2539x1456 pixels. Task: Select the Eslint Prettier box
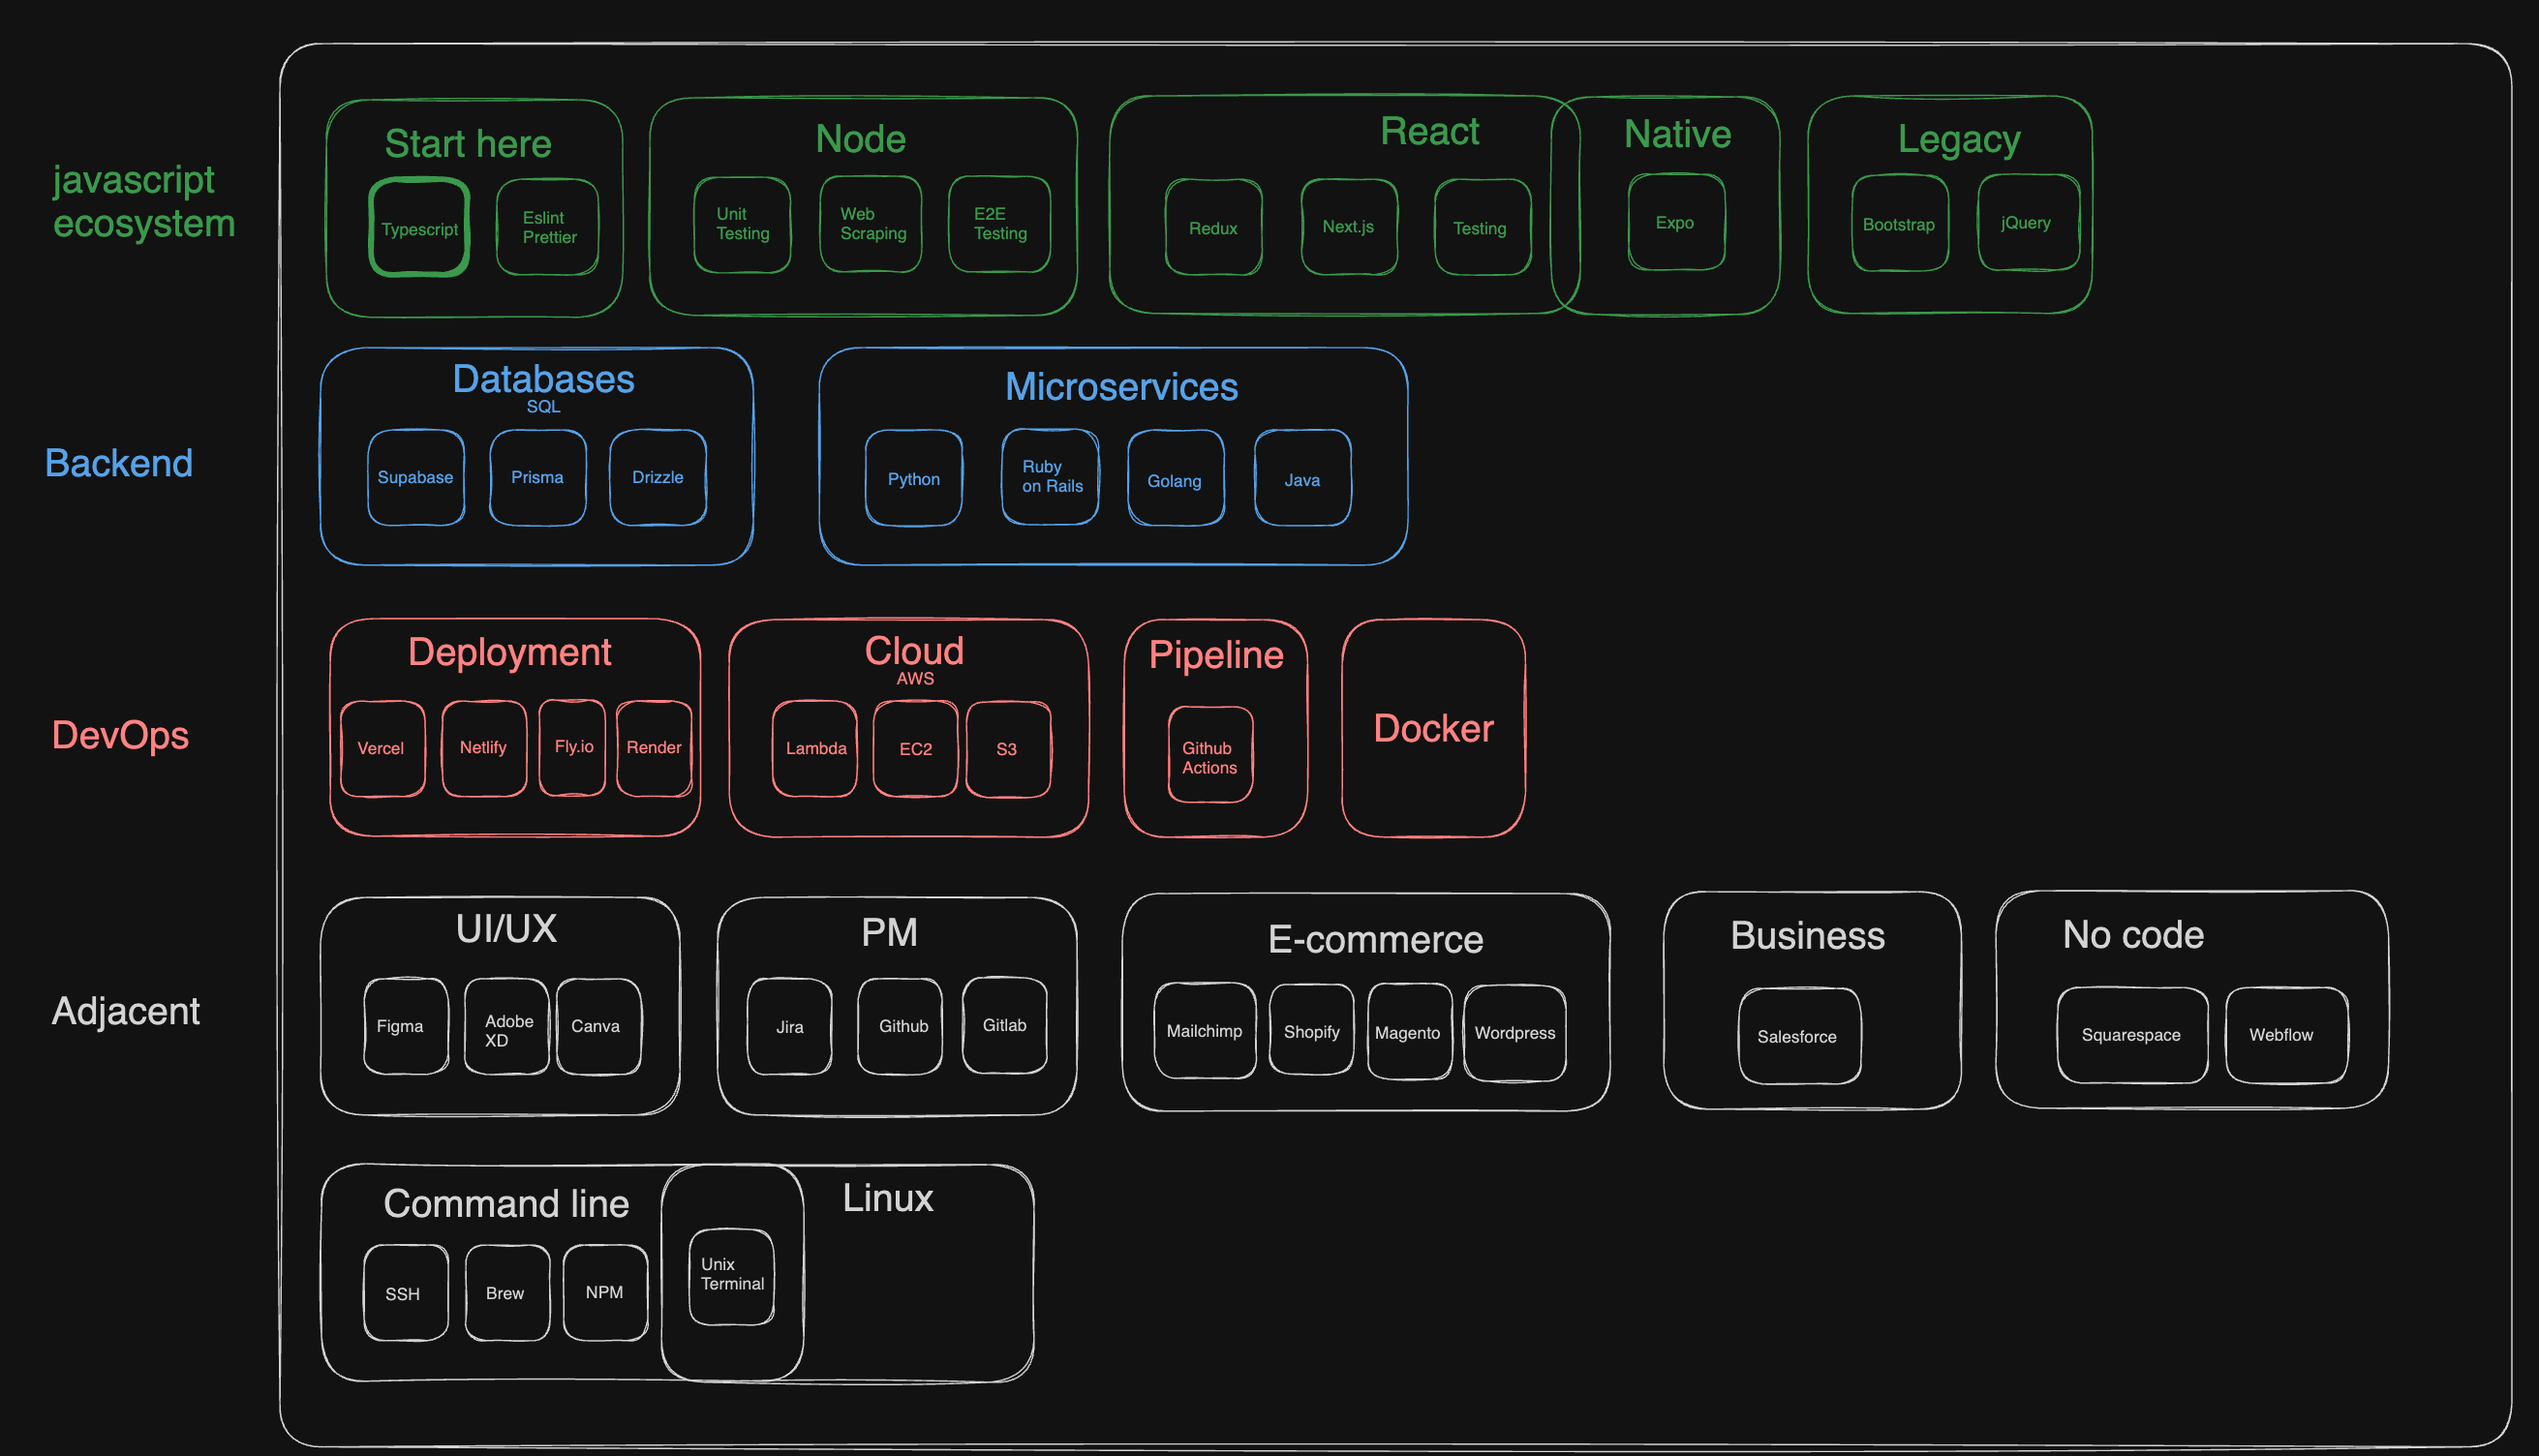(x=547, y=227)
